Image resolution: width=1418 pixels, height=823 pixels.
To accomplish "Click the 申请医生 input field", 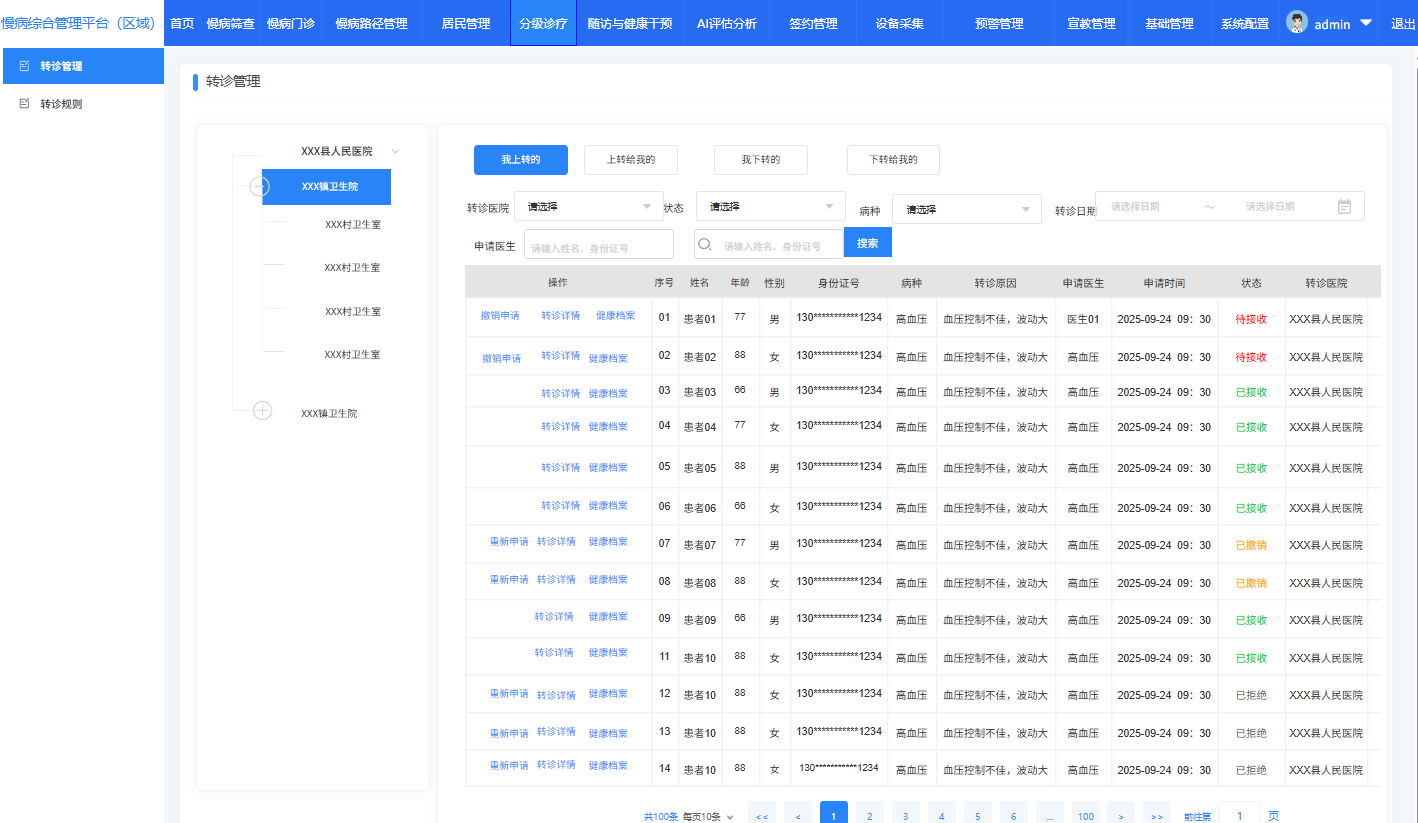I will tap(598, 246).
